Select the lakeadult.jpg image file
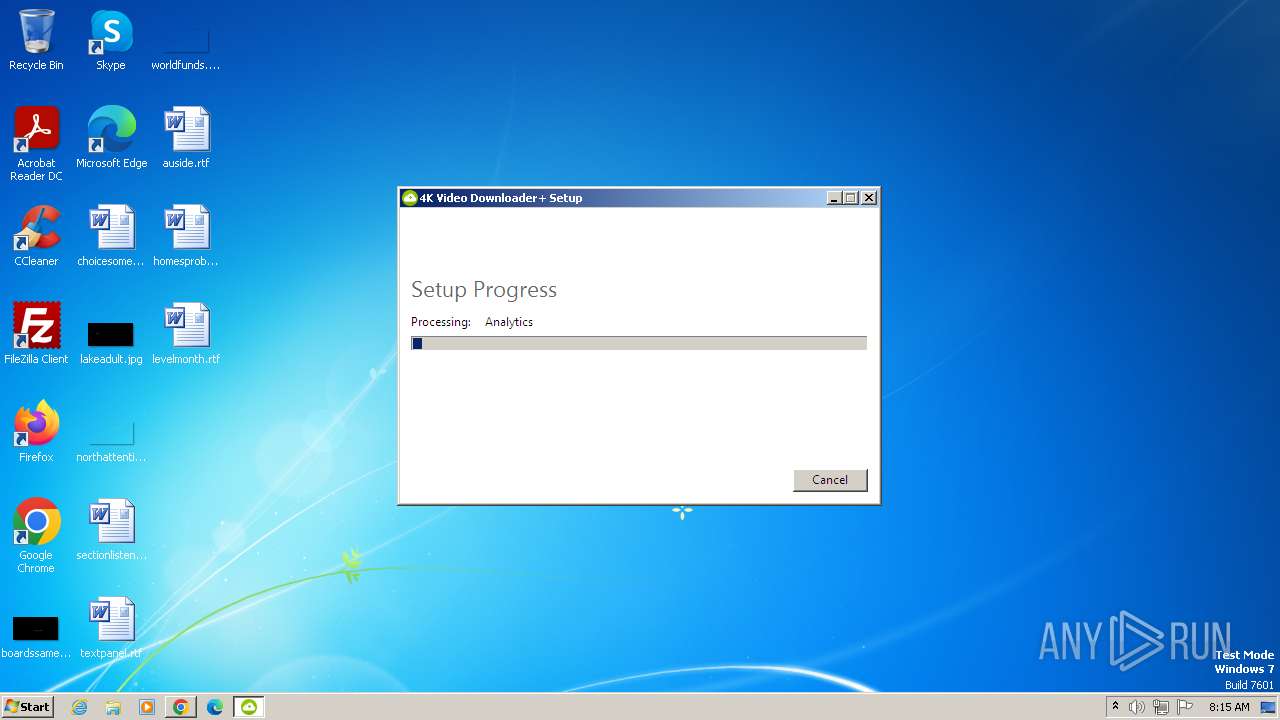The image size is (1280, 720). (111, 342)
